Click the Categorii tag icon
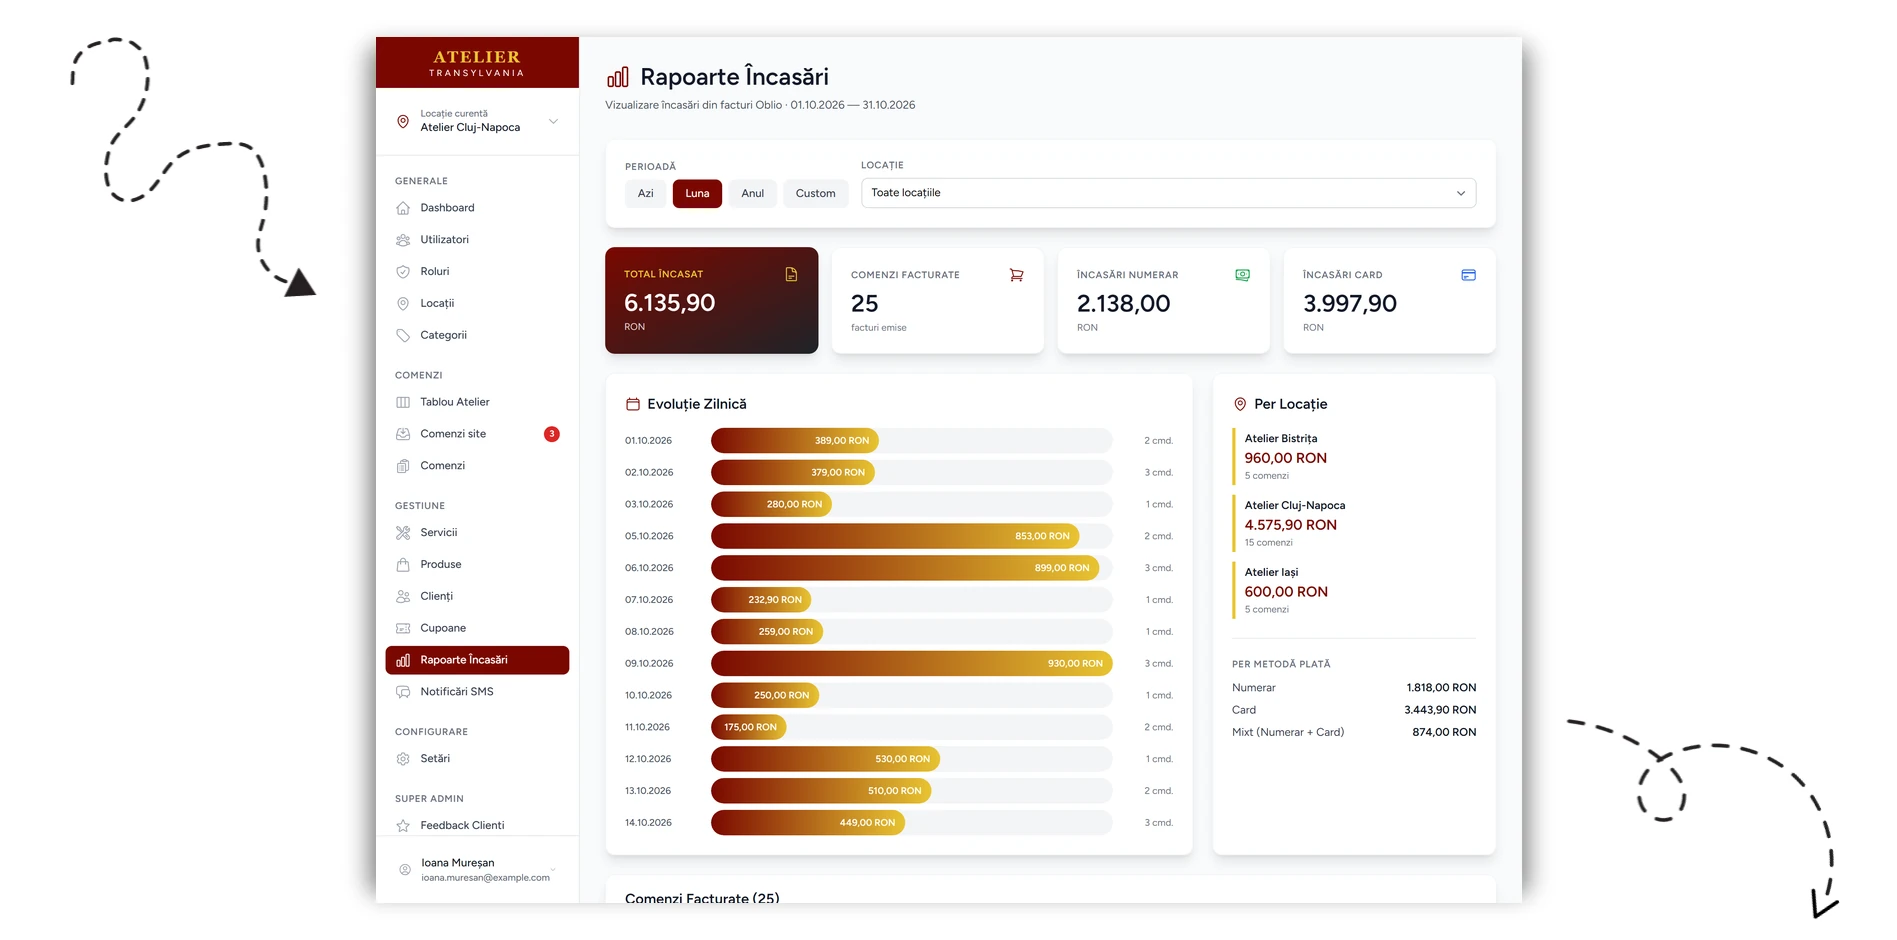Screen dimensions: 1897x940 pos(403,335)
